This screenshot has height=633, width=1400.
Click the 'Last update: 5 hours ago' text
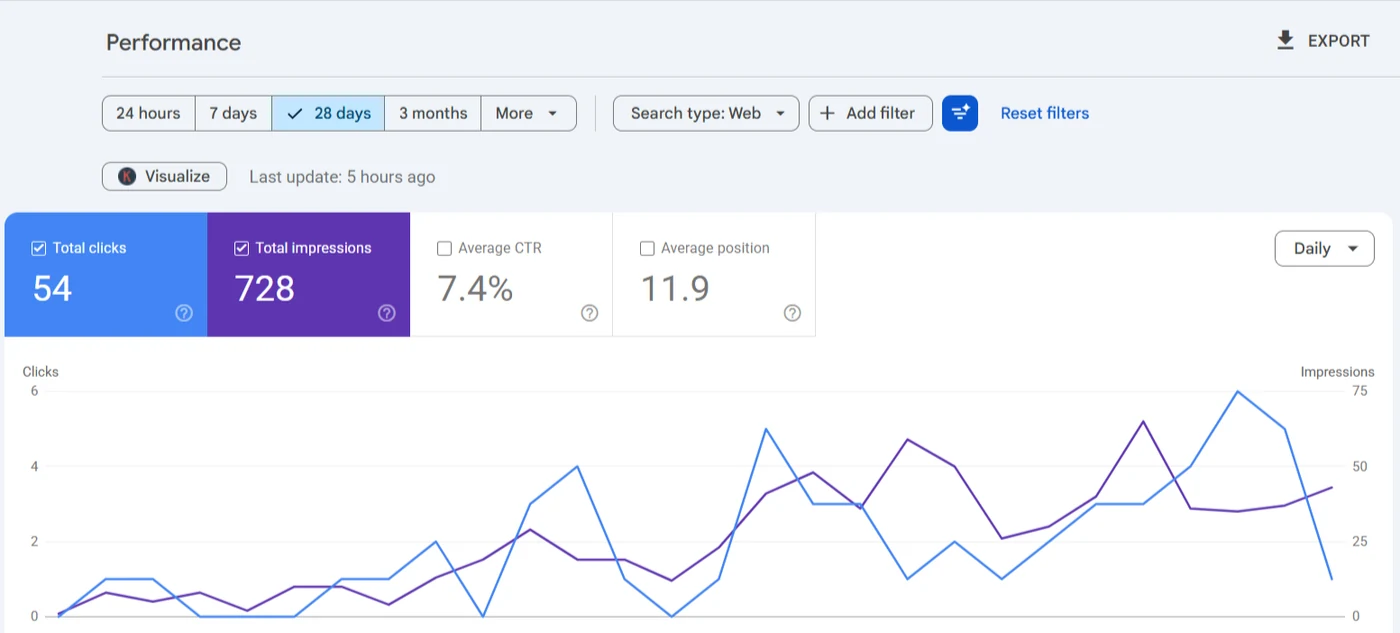pyautogui.click(x=342, y=177)
